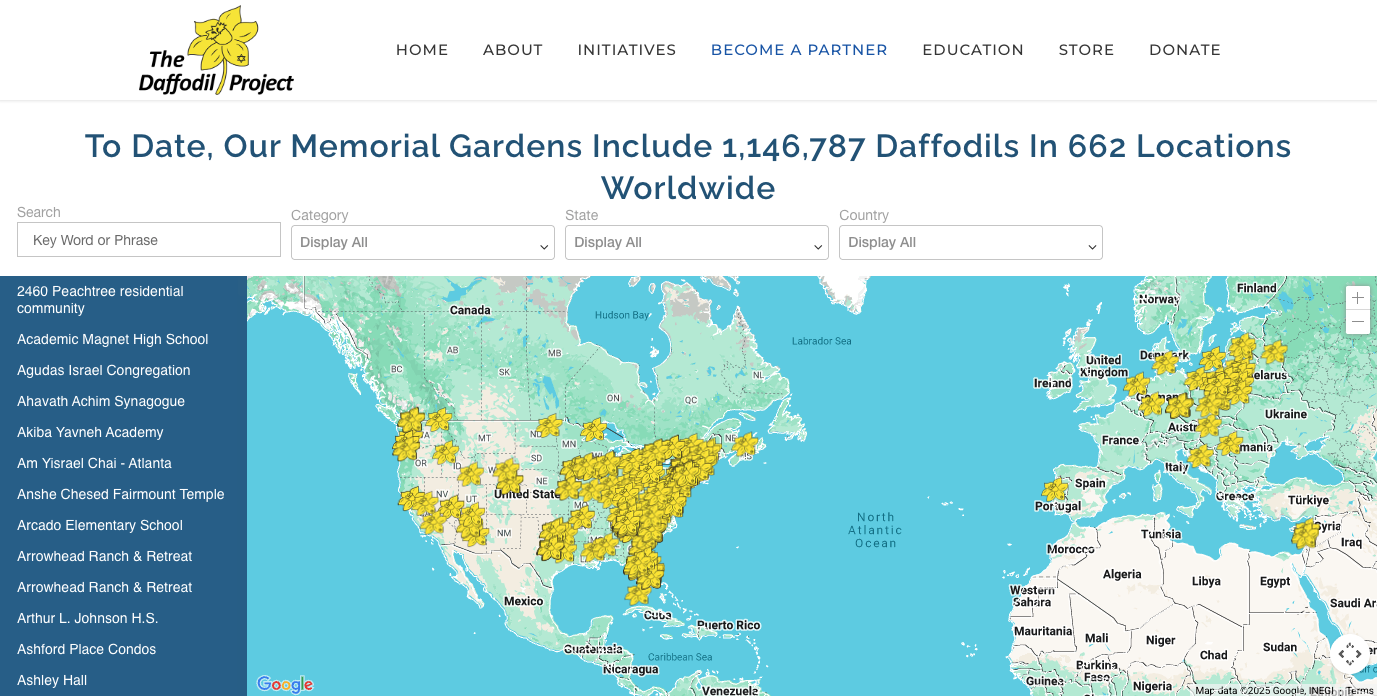Screen dimensions: 1377x696
Task: Click daffodil marker over United Kingdom
Action: tap(1136, 385)
